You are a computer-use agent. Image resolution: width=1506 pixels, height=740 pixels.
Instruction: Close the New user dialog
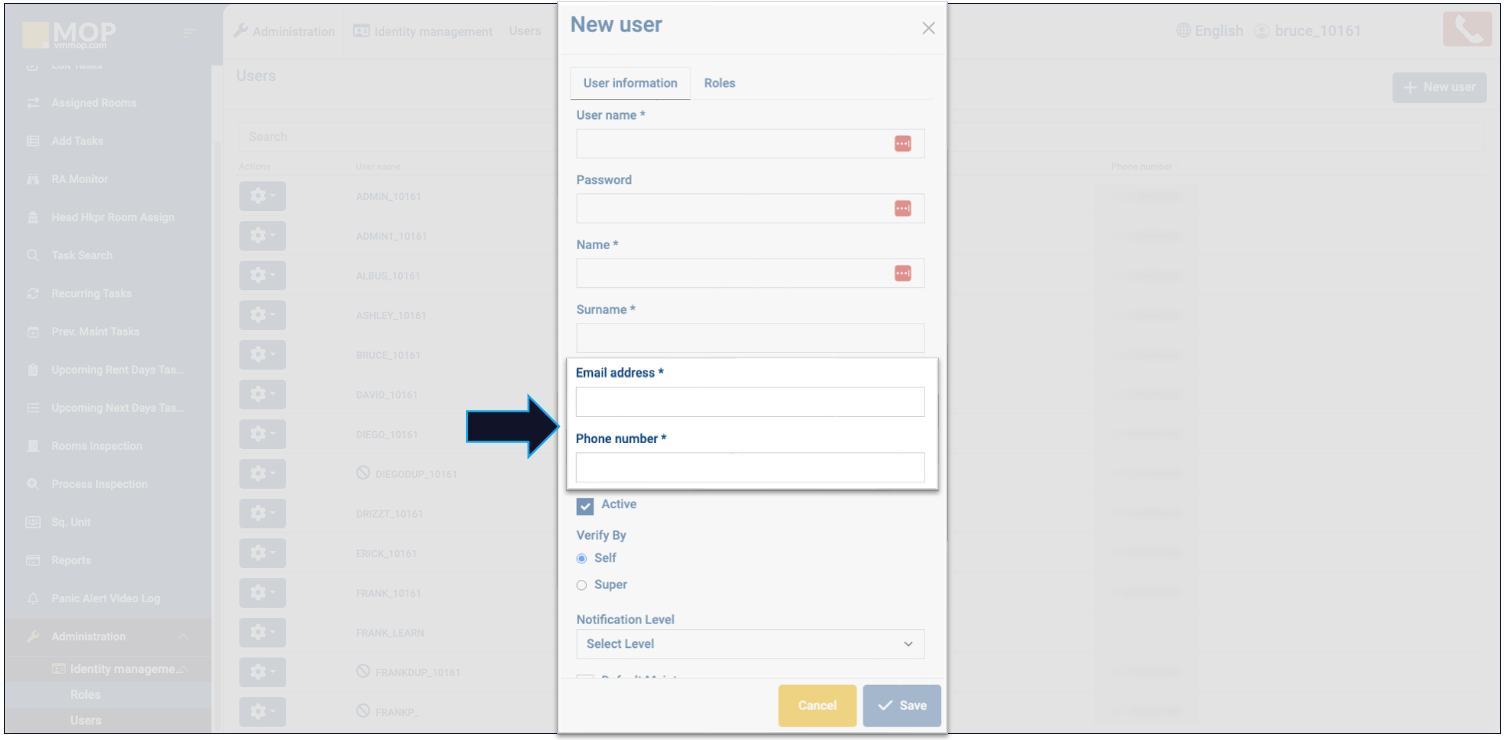tap(928, 28)
